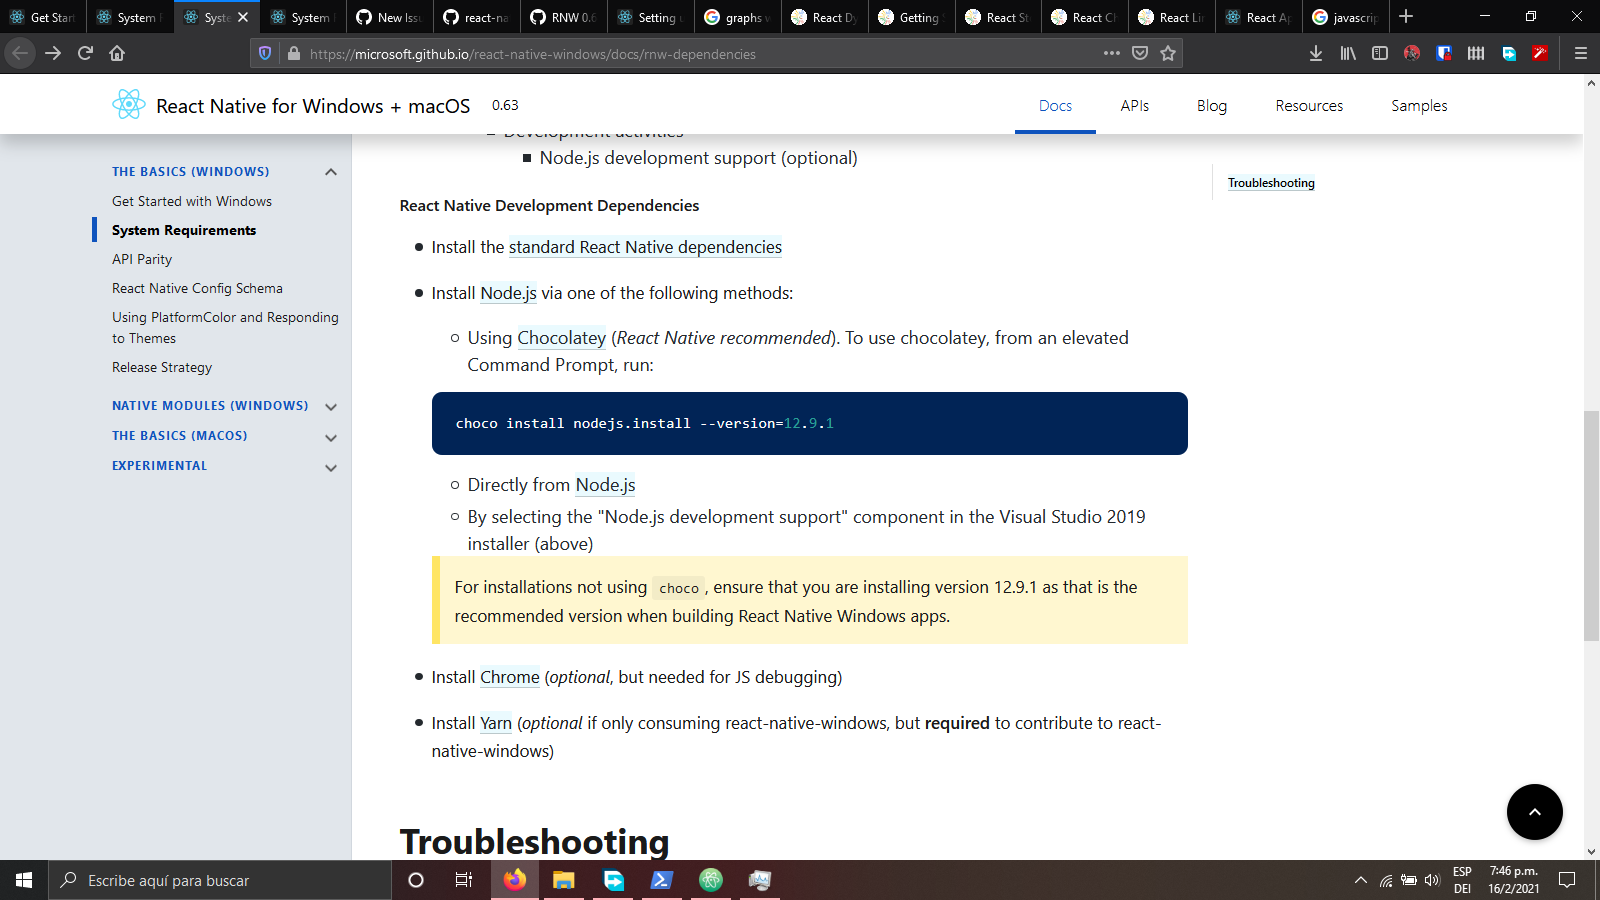Select React Native Config Schema sidebar item
1600x900 pixels.
(x=197, y=288)
